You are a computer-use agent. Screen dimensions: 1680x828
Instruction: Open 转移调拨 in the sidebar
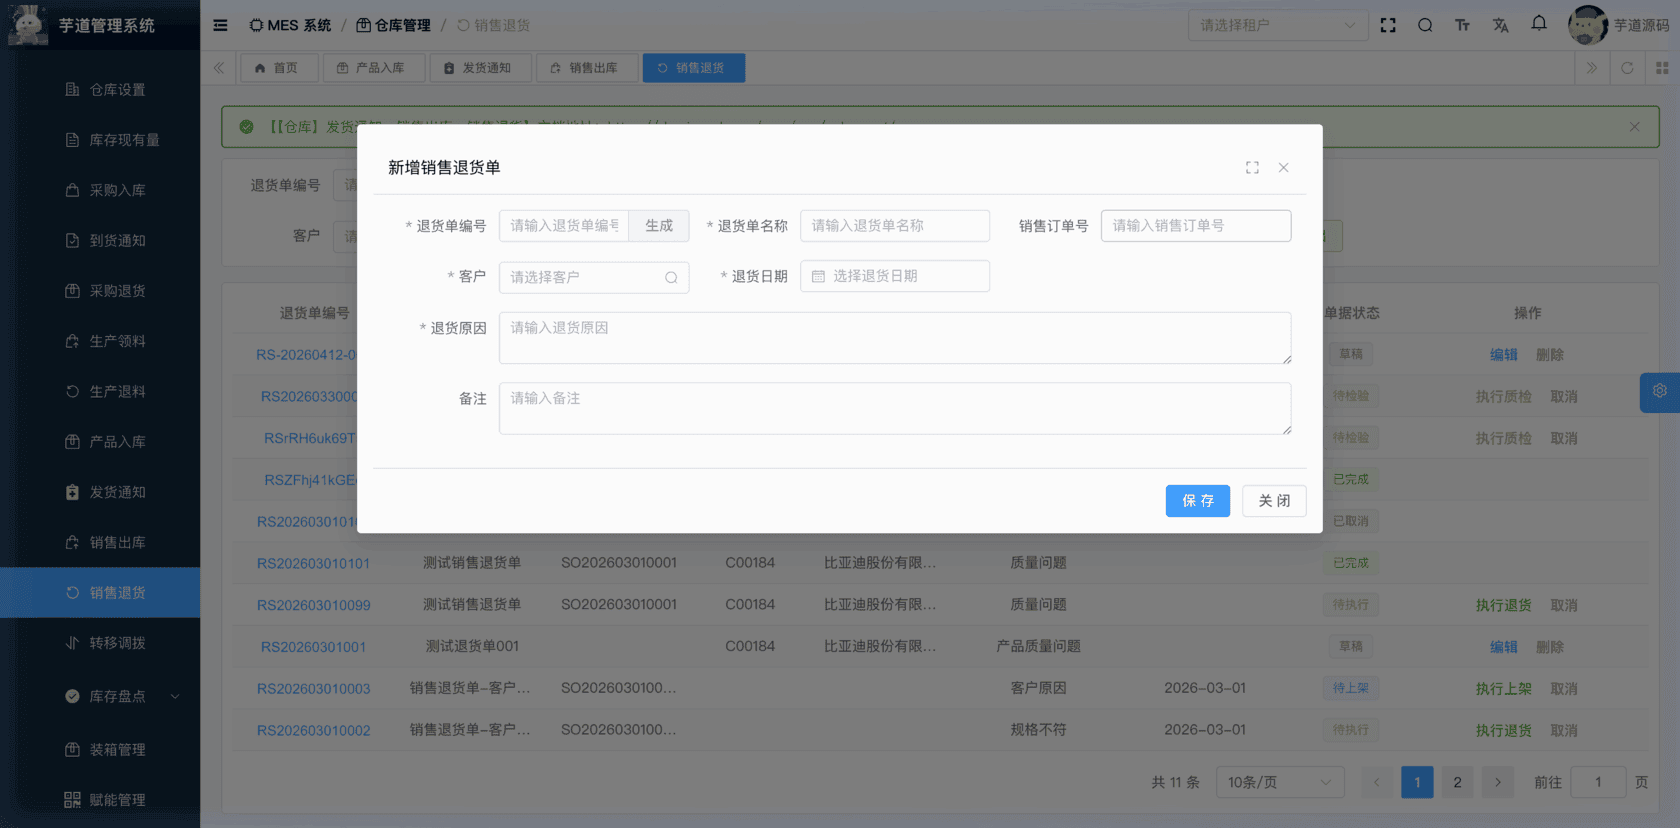coord(100,643)
